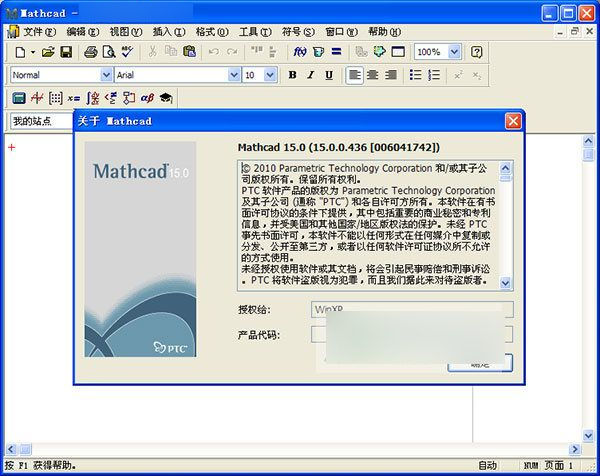Toggle bulleted list

tap(416, 75)
